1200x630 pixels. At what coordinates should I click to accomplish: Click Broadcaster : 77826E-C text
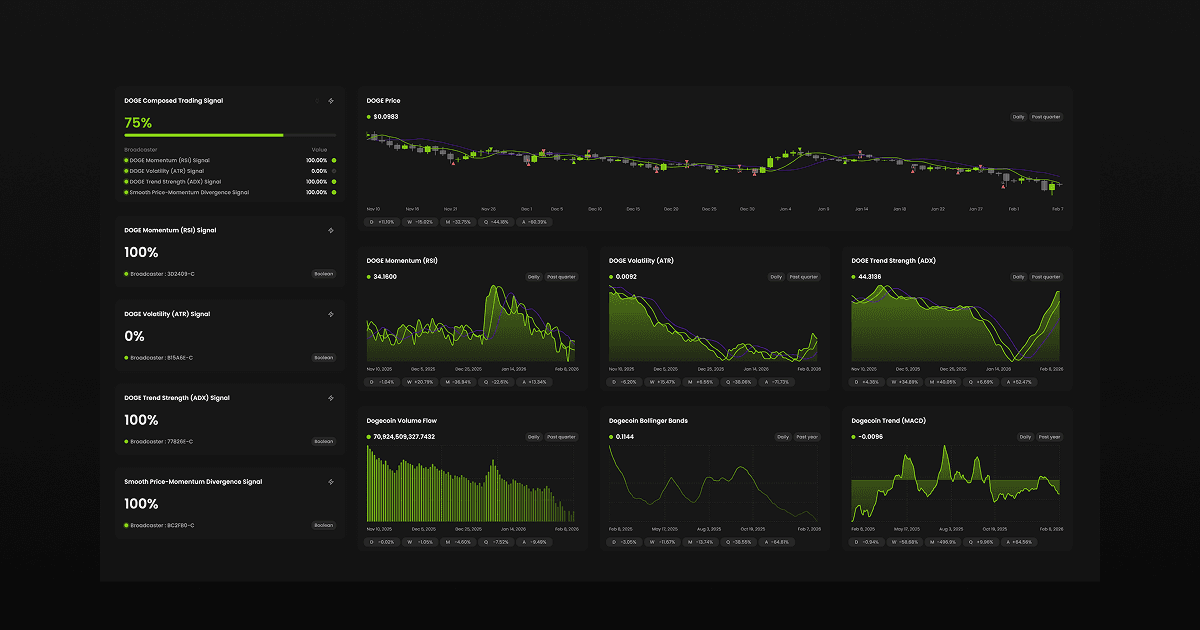[162, 441]
